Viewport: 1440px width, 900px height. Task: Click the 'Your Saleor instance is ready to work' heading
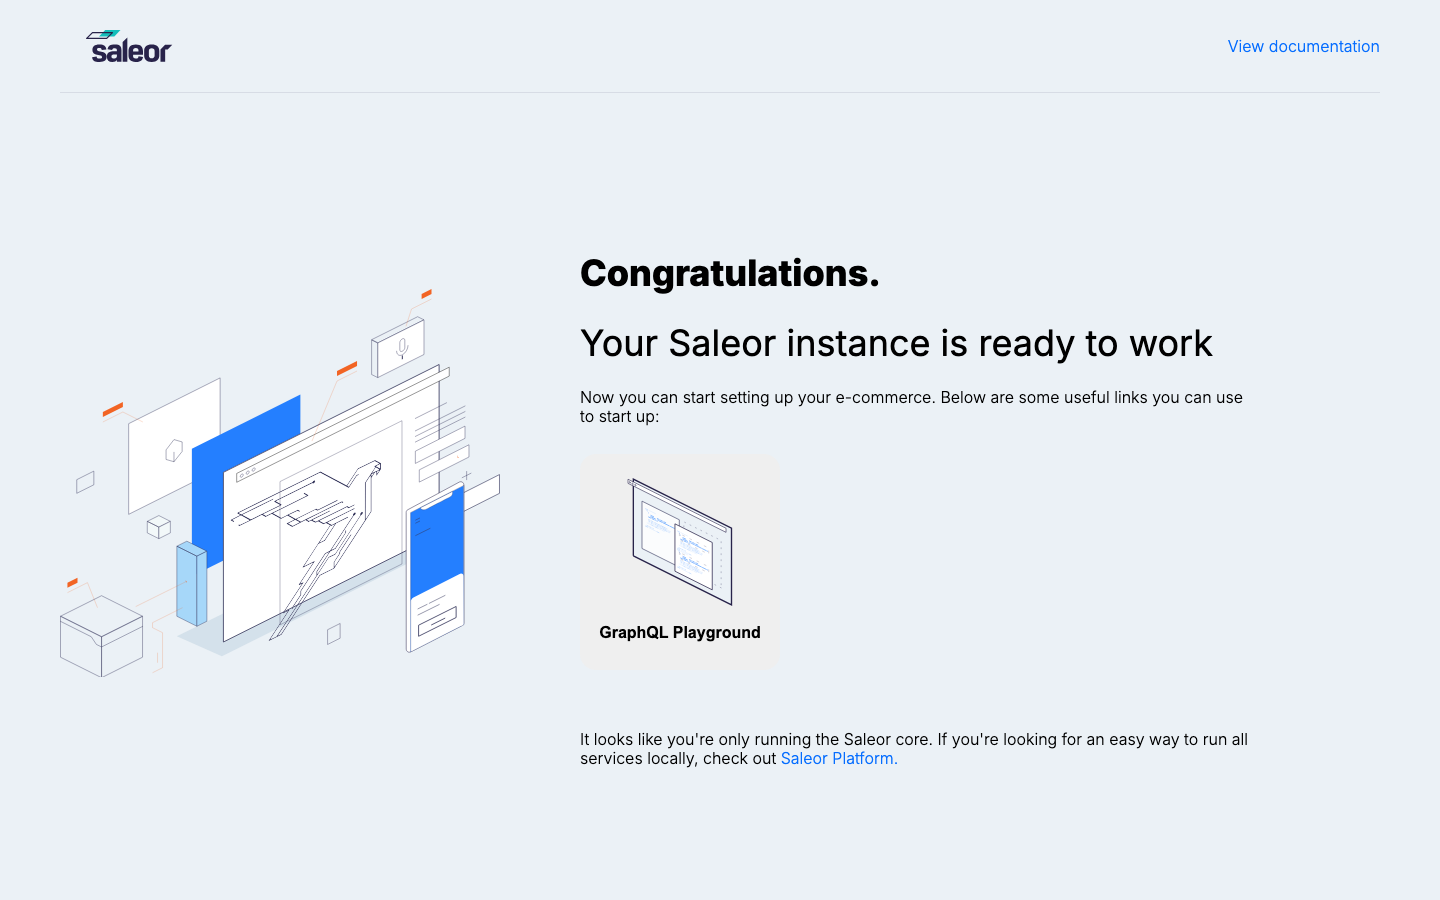[896, 343]
